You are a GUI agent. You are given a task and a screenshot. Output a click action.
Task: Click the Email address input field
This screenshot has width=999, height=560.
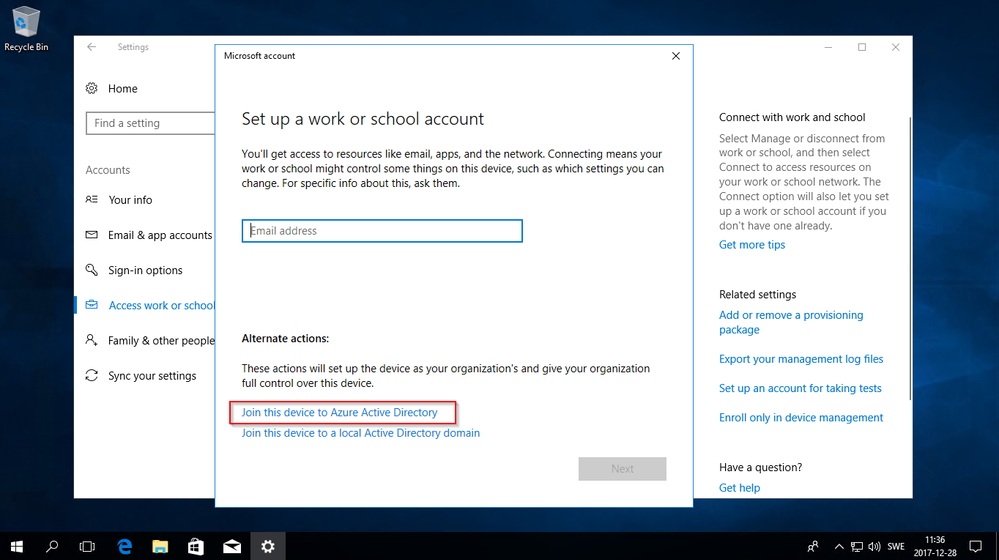(x=382, y=231)
